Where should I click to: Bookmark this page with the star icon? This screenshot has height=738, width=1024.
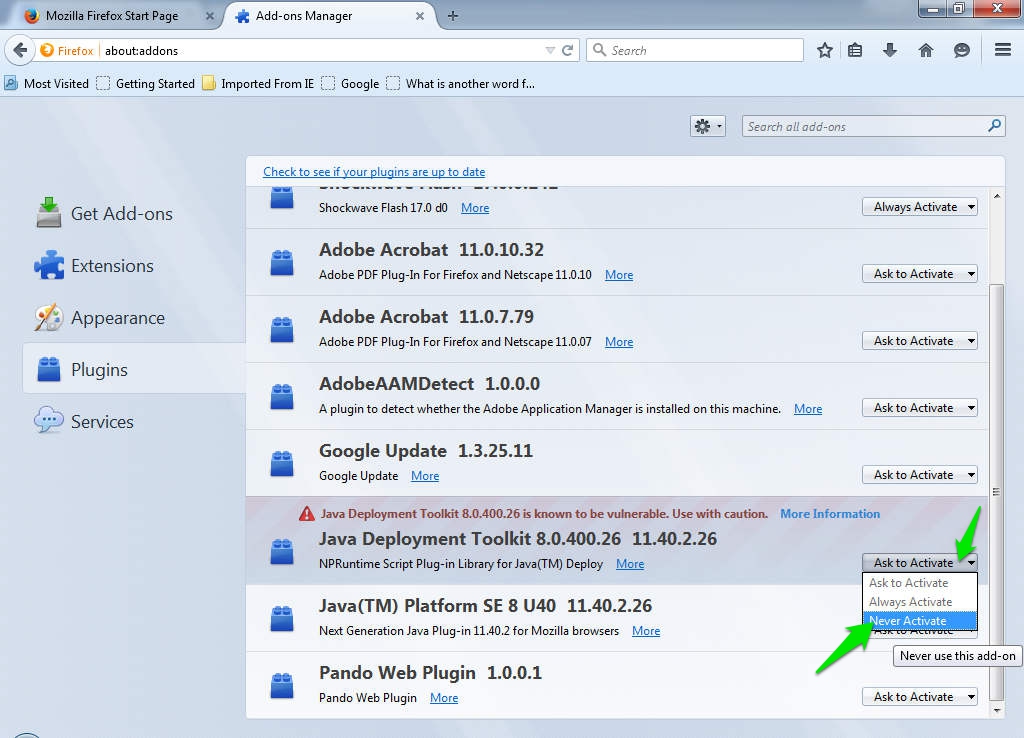click(825, 50)
